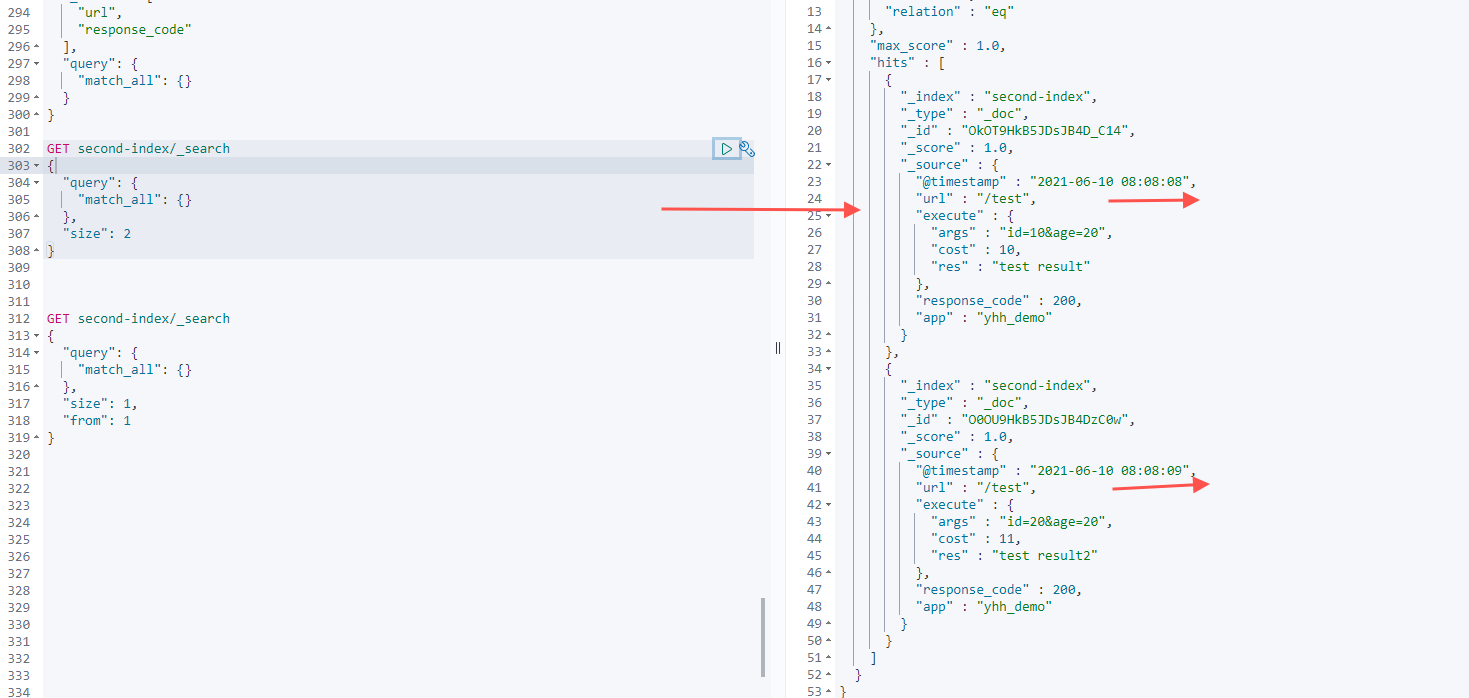Click the pane splitter handle between editors
This screenshot has width=1469, height=698.
click(x=778, y=348)
